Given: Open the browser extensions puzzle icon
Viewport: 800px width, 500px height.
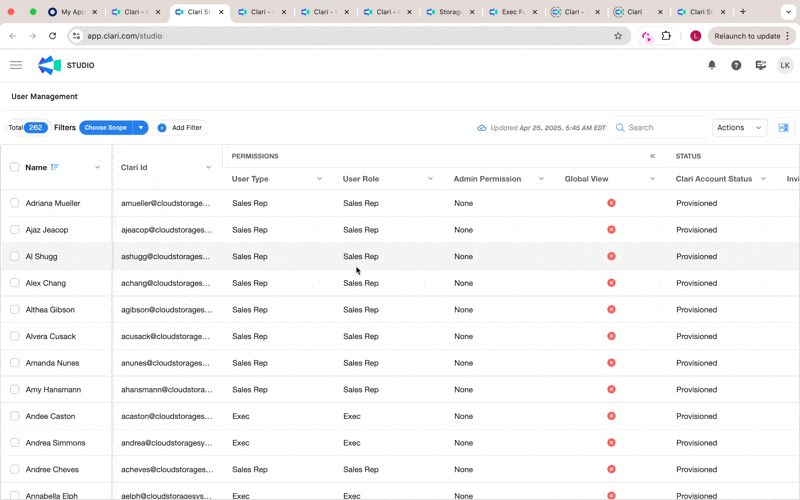Looking at the screenshot, I should pos(666,36).
